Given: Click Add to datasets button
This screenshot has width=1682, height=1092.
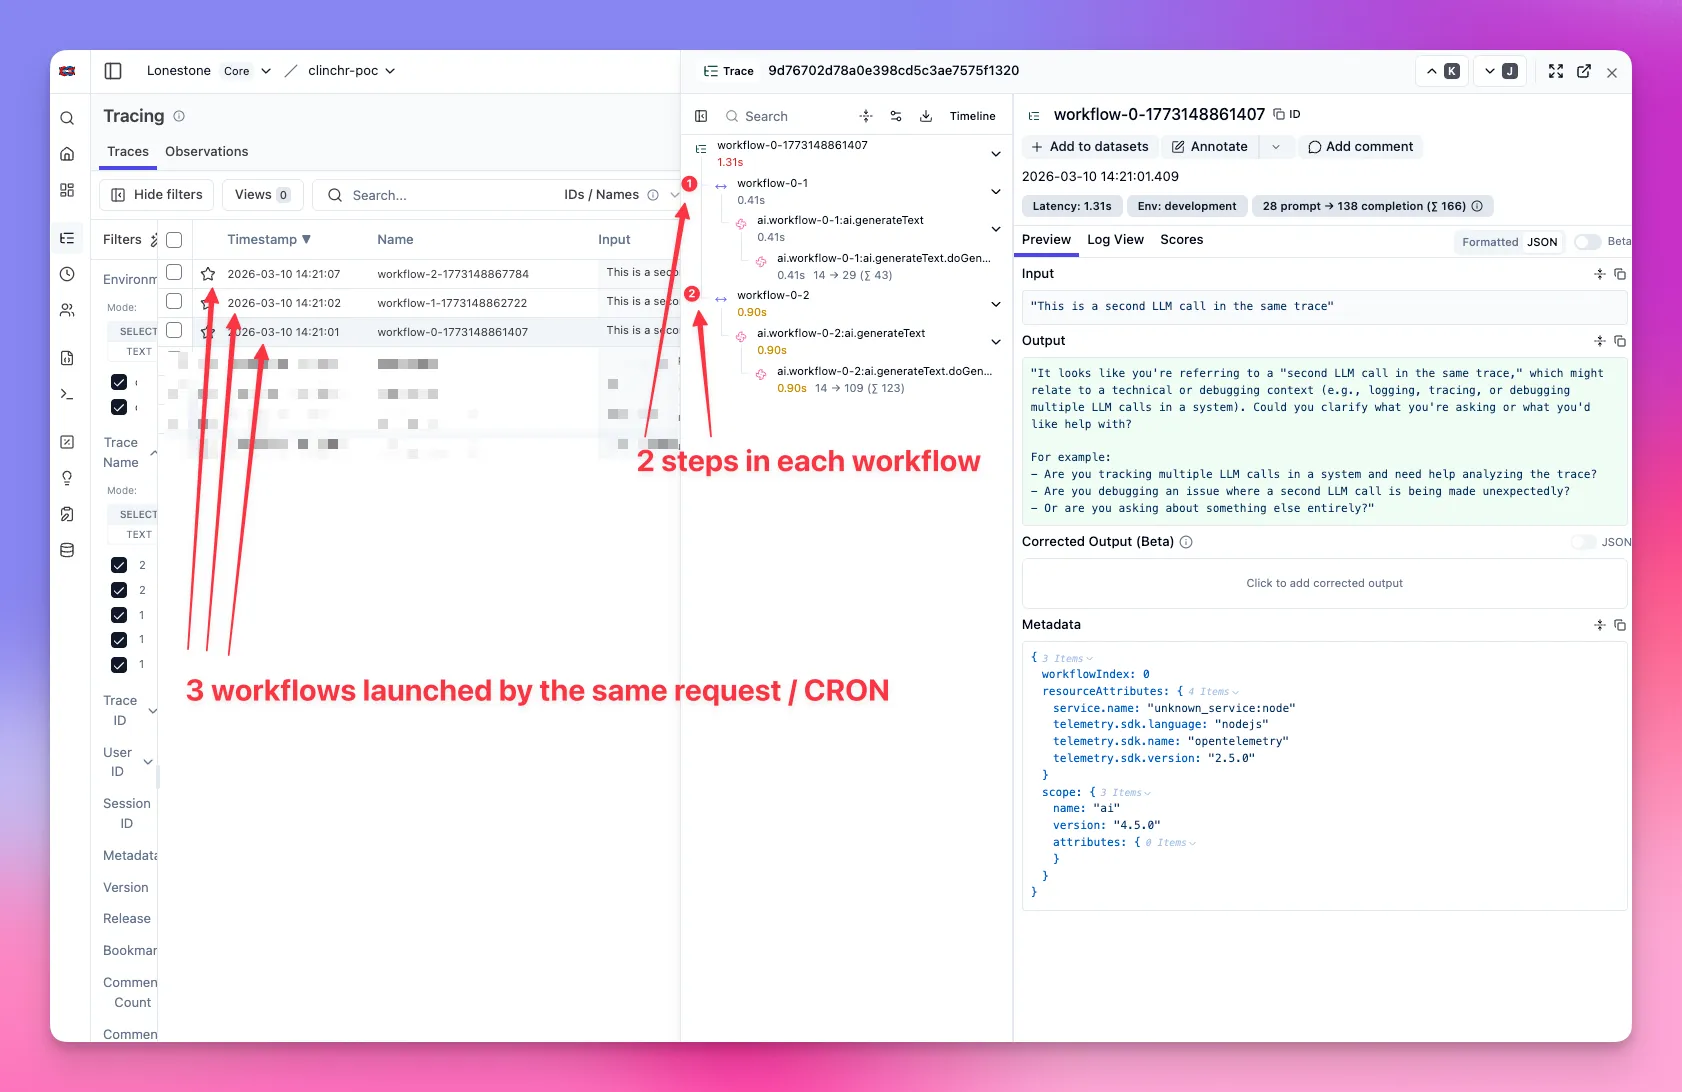Looking at the screenshot, I should (x=1090, y=147).
